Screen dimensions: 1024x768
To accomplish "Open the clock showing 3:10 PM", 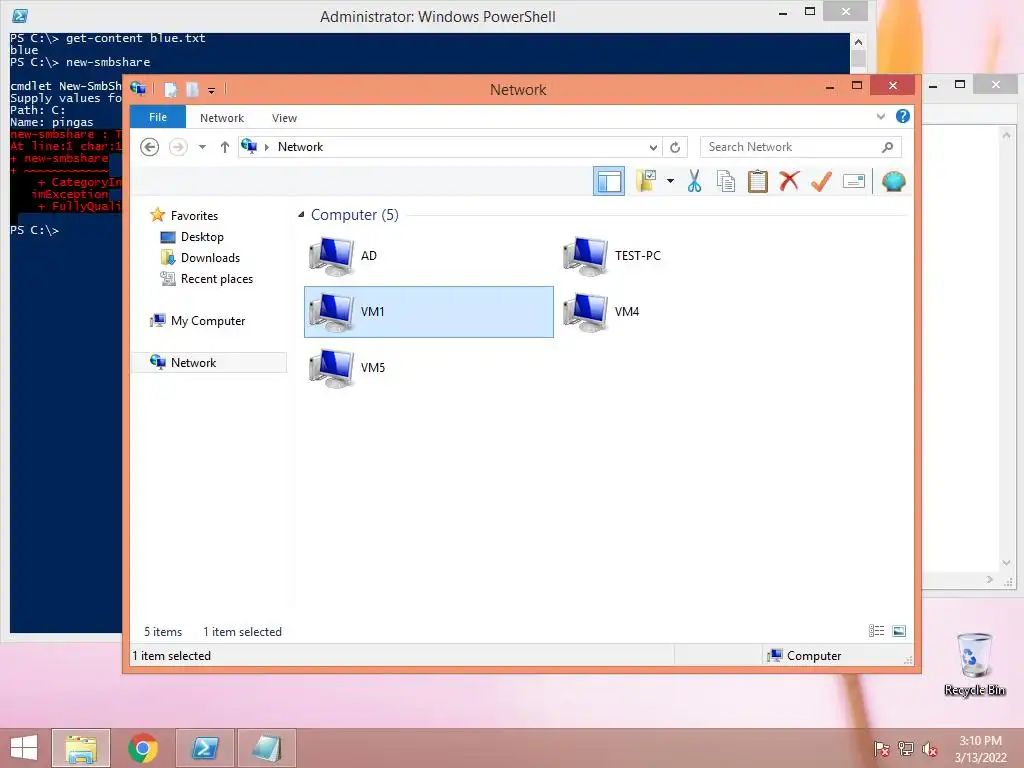I will point(980,749).
